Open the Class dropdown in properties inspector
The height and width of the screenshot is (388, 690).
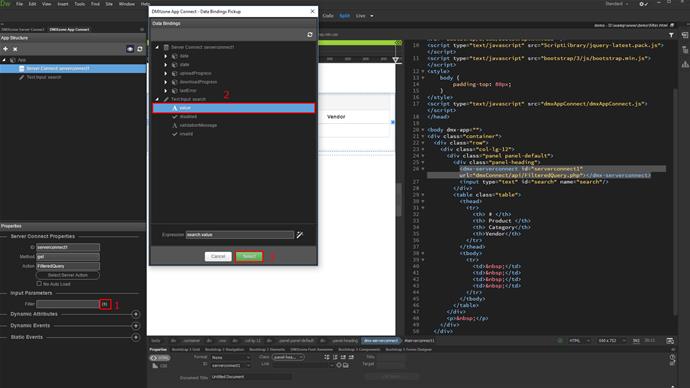tap(288, 357)
